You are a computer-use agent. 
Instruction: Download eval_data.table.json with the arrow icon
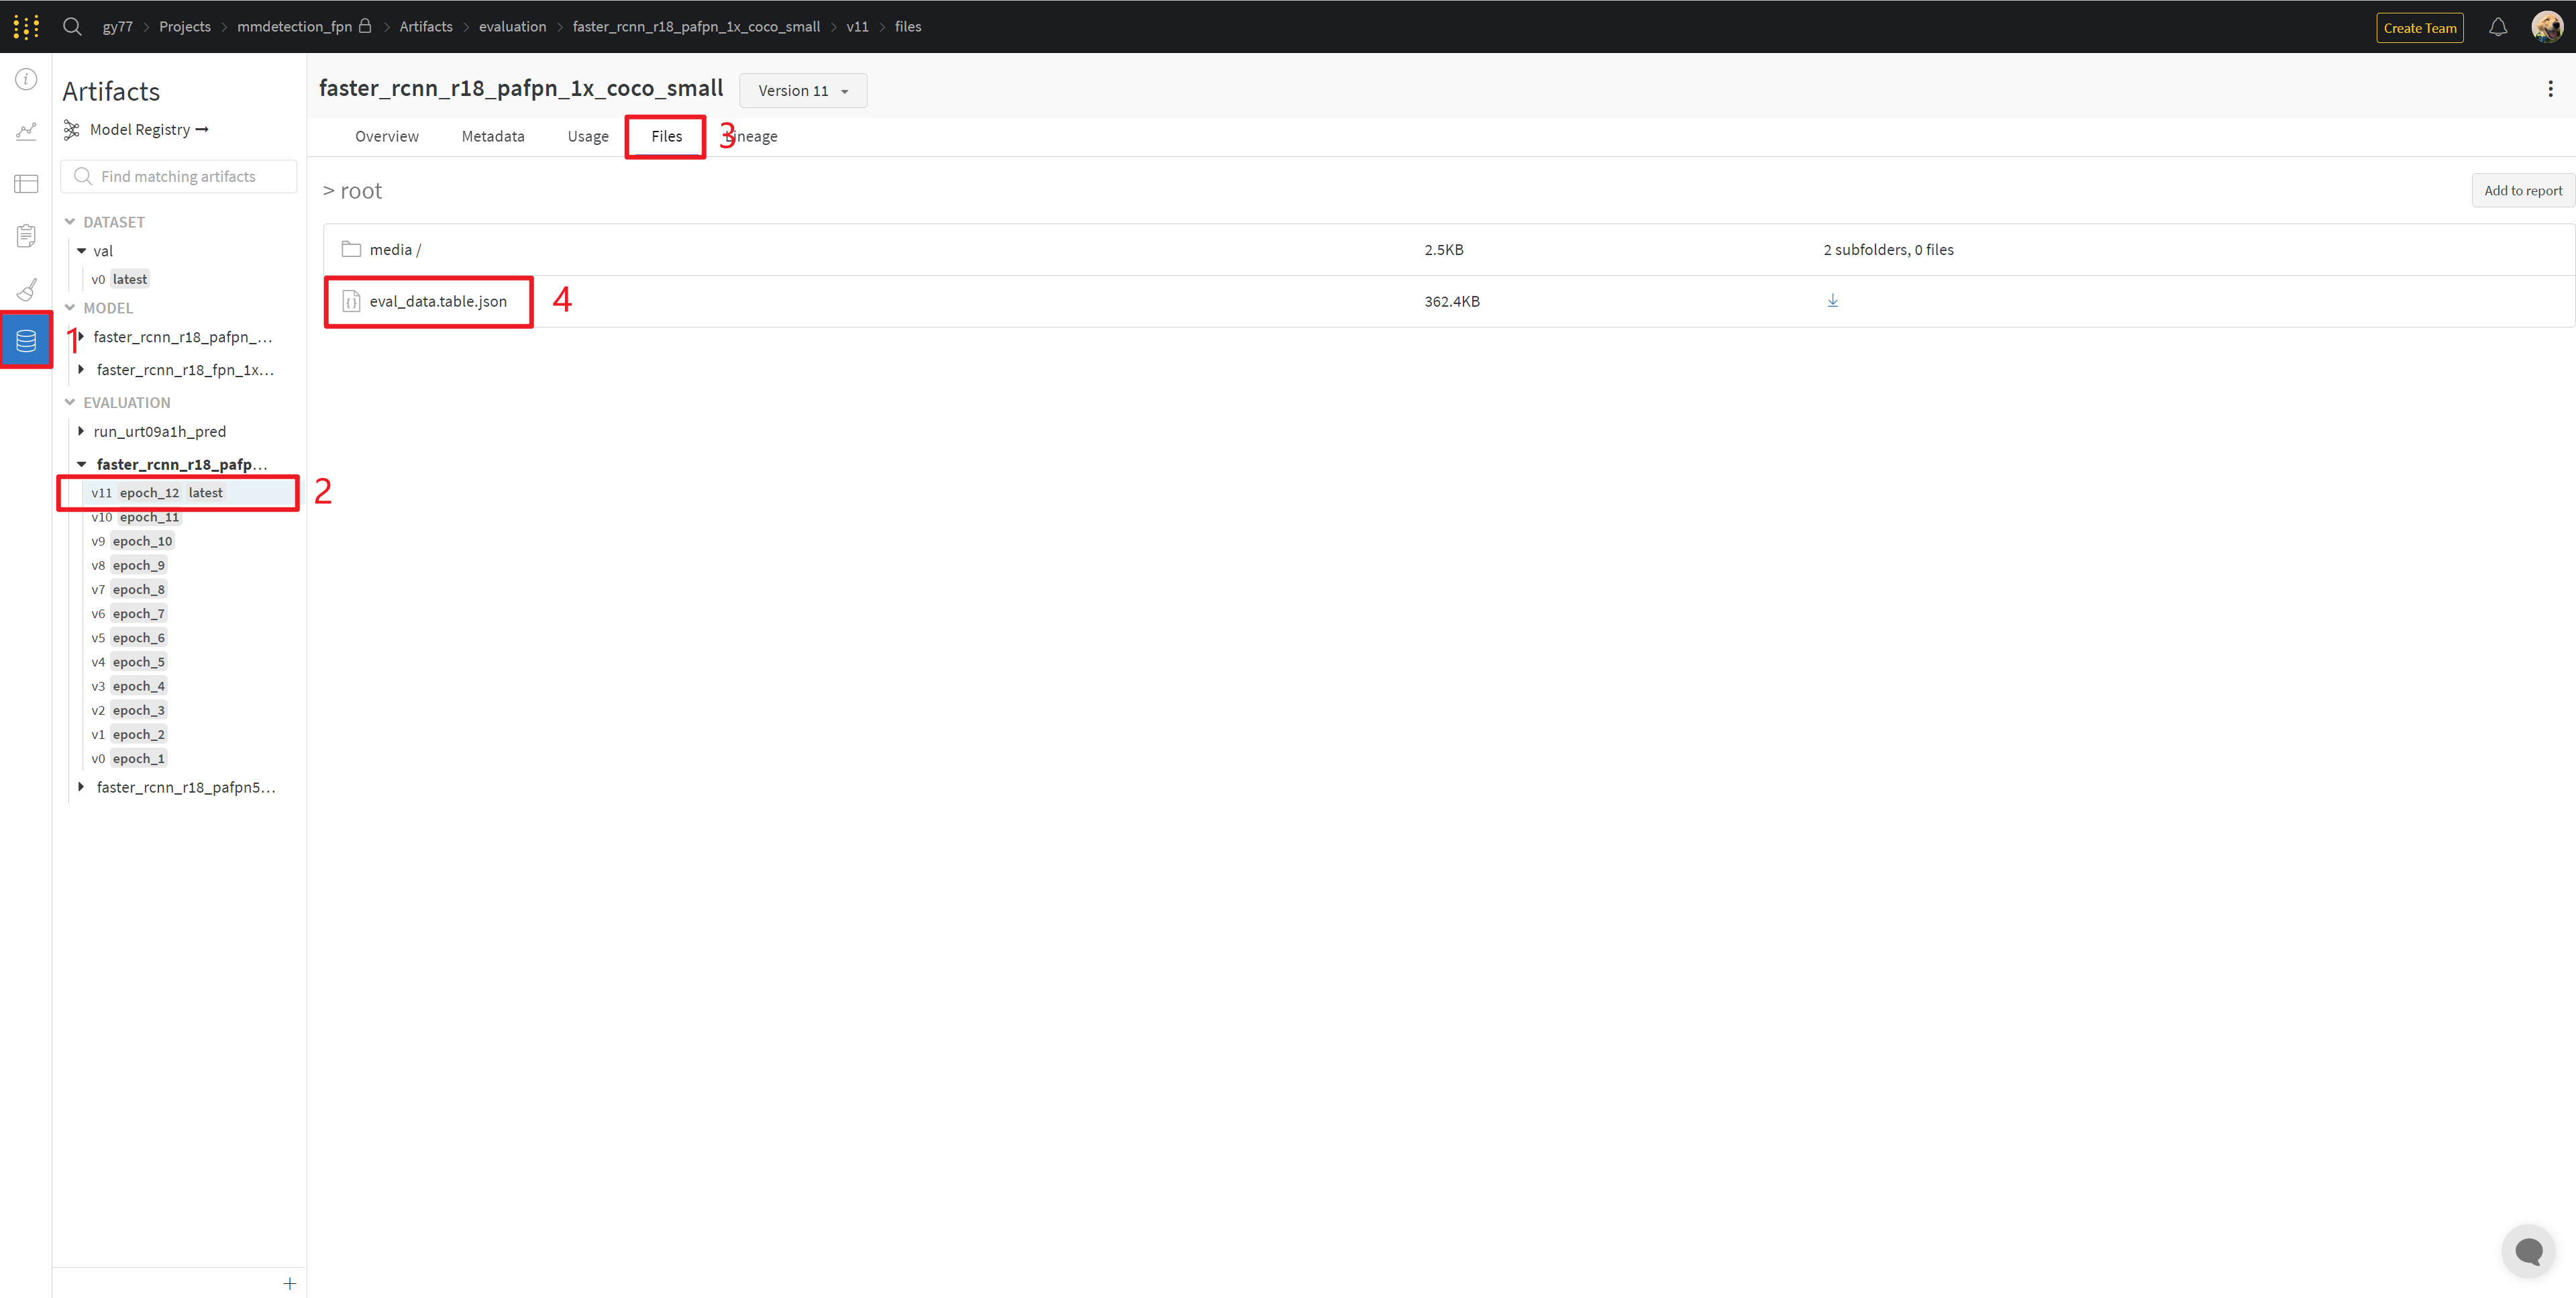[1832, 301]
